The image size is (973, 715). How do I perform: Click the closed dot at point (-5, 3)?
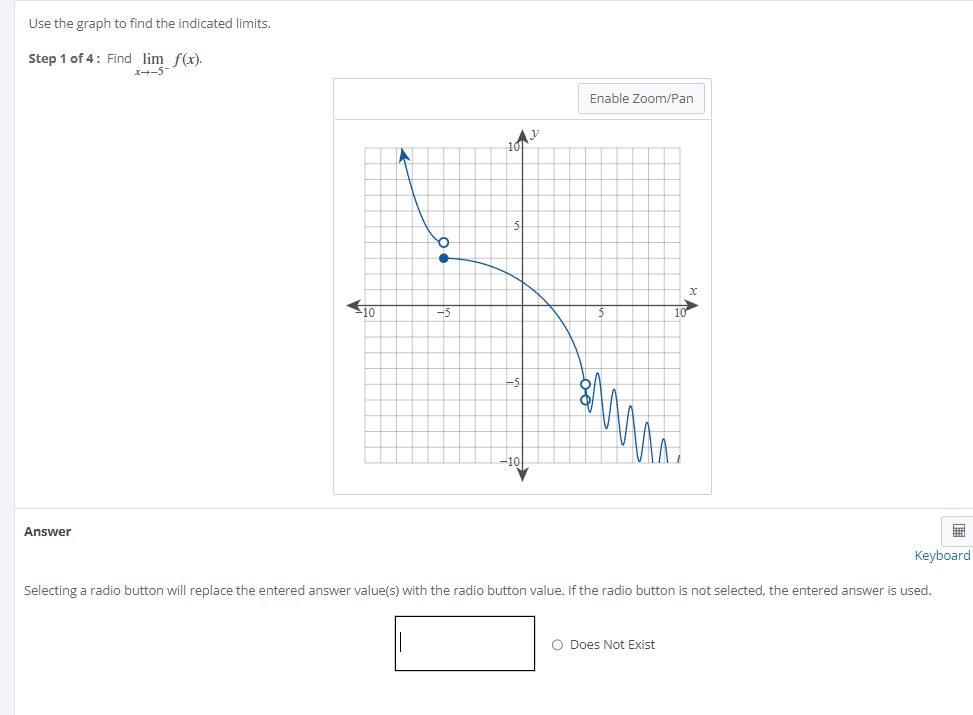point(444,258)
